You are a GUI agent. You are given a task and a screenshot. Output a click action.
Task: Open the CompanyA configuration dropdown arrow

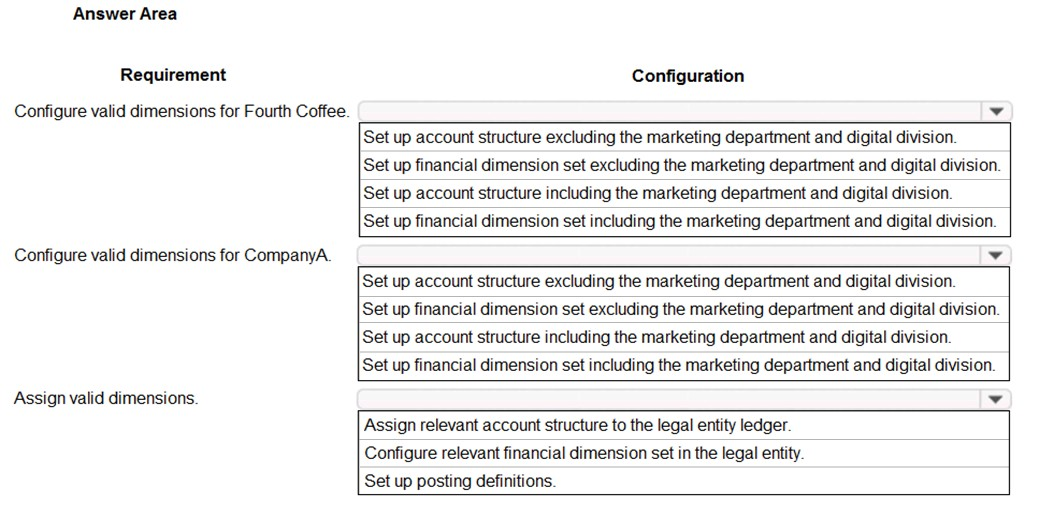click(995, 255)
